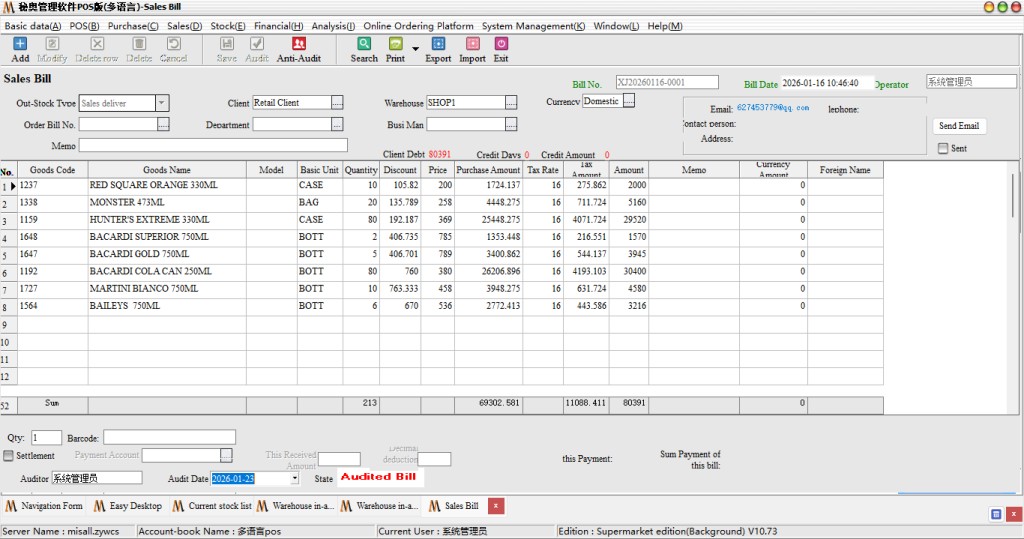Close the Sales Bill tab

[x=496, y=506]
